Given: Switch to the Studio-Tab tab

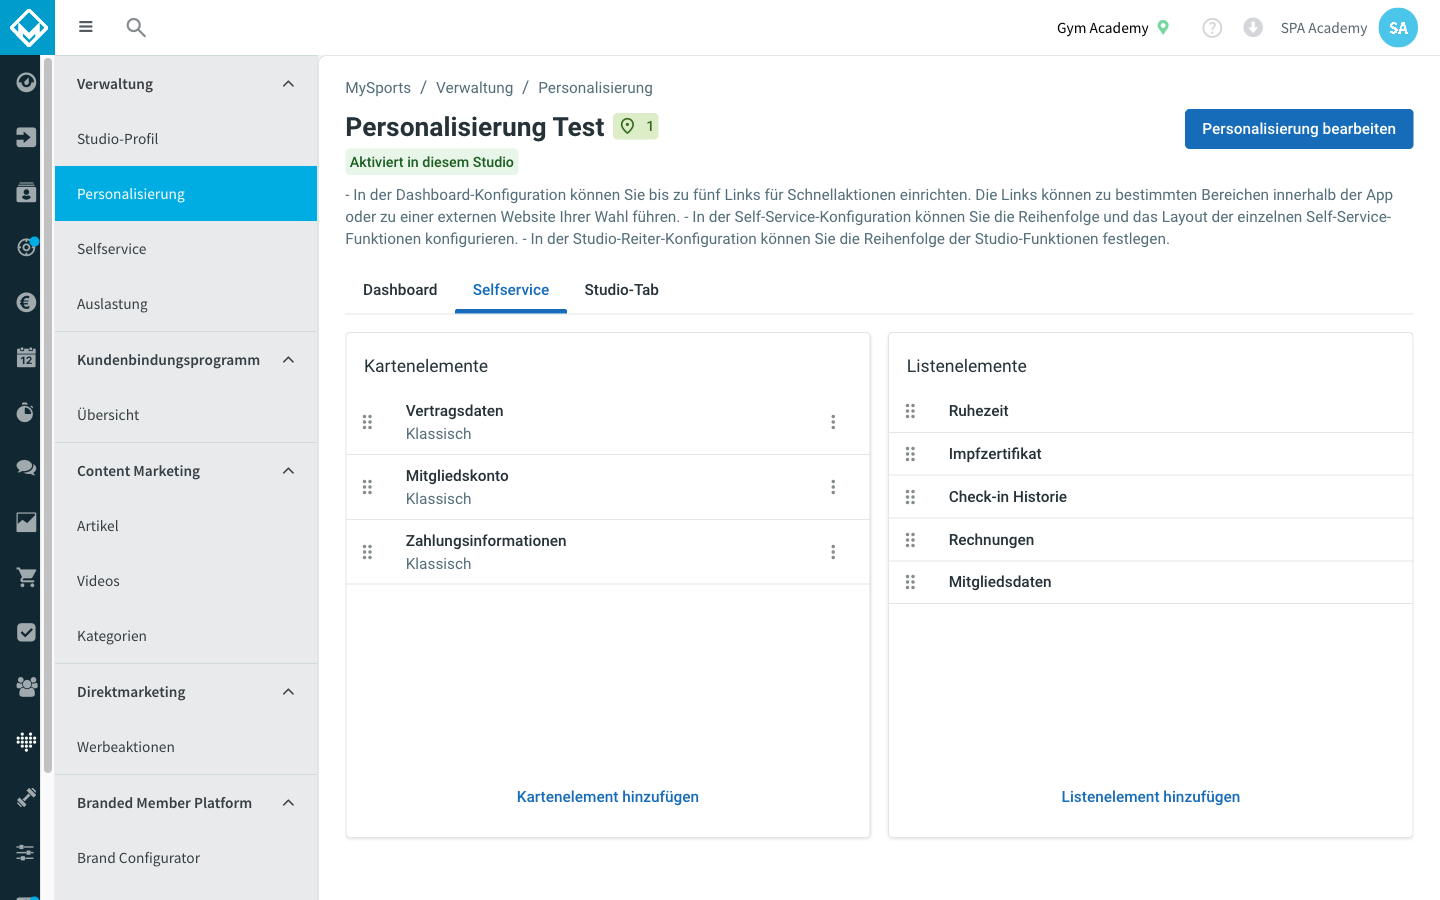Looking at the screenshot, I should [621, 290].
